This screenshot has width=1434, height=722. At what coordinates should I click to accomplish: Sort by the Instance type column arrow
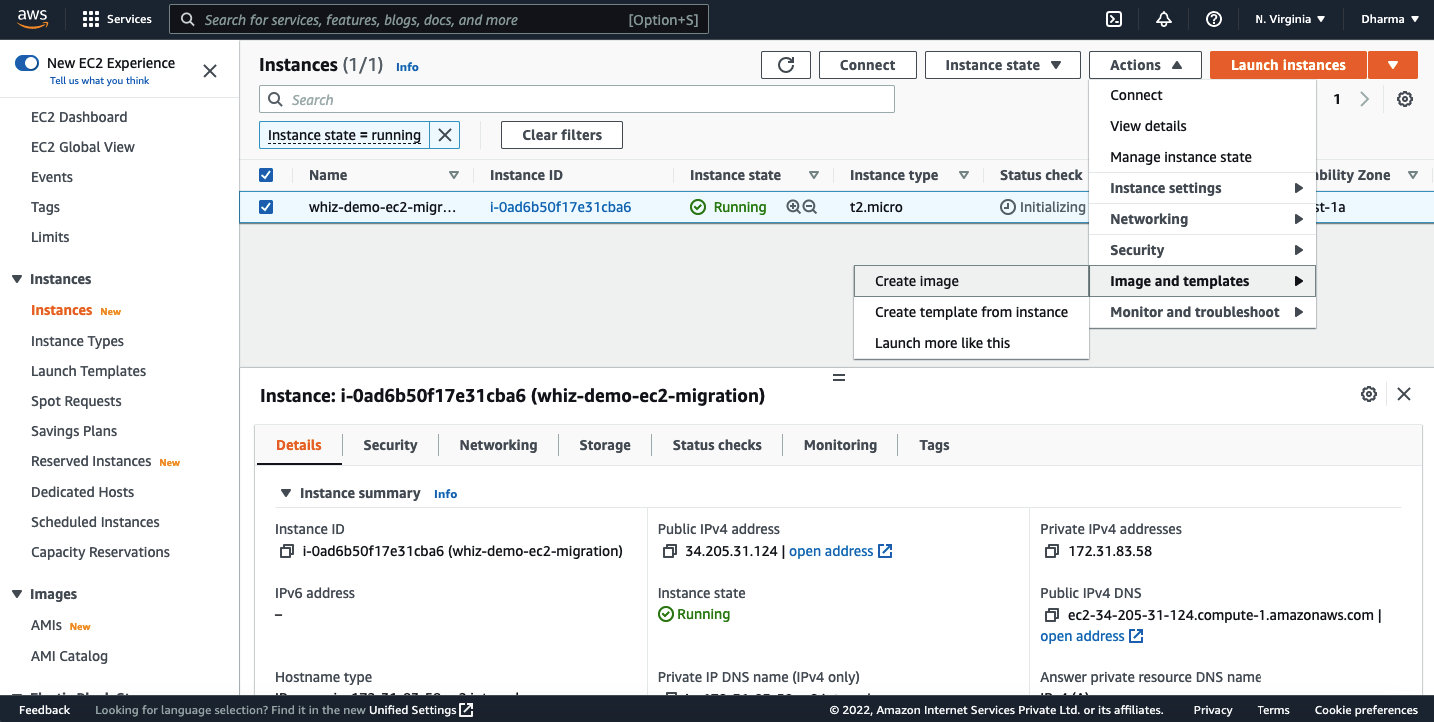pos(964,175)
